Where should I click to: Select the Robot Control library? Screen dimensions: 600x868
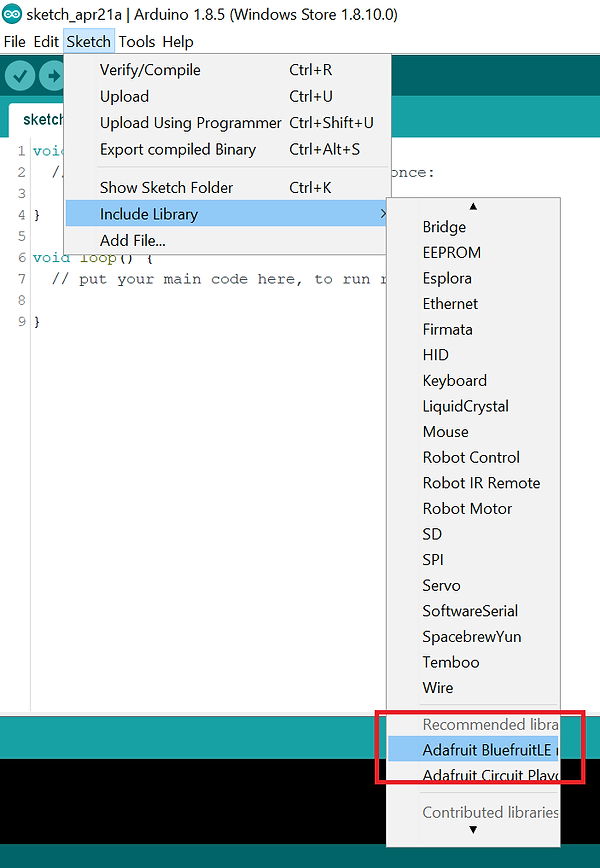coord(473,457)
